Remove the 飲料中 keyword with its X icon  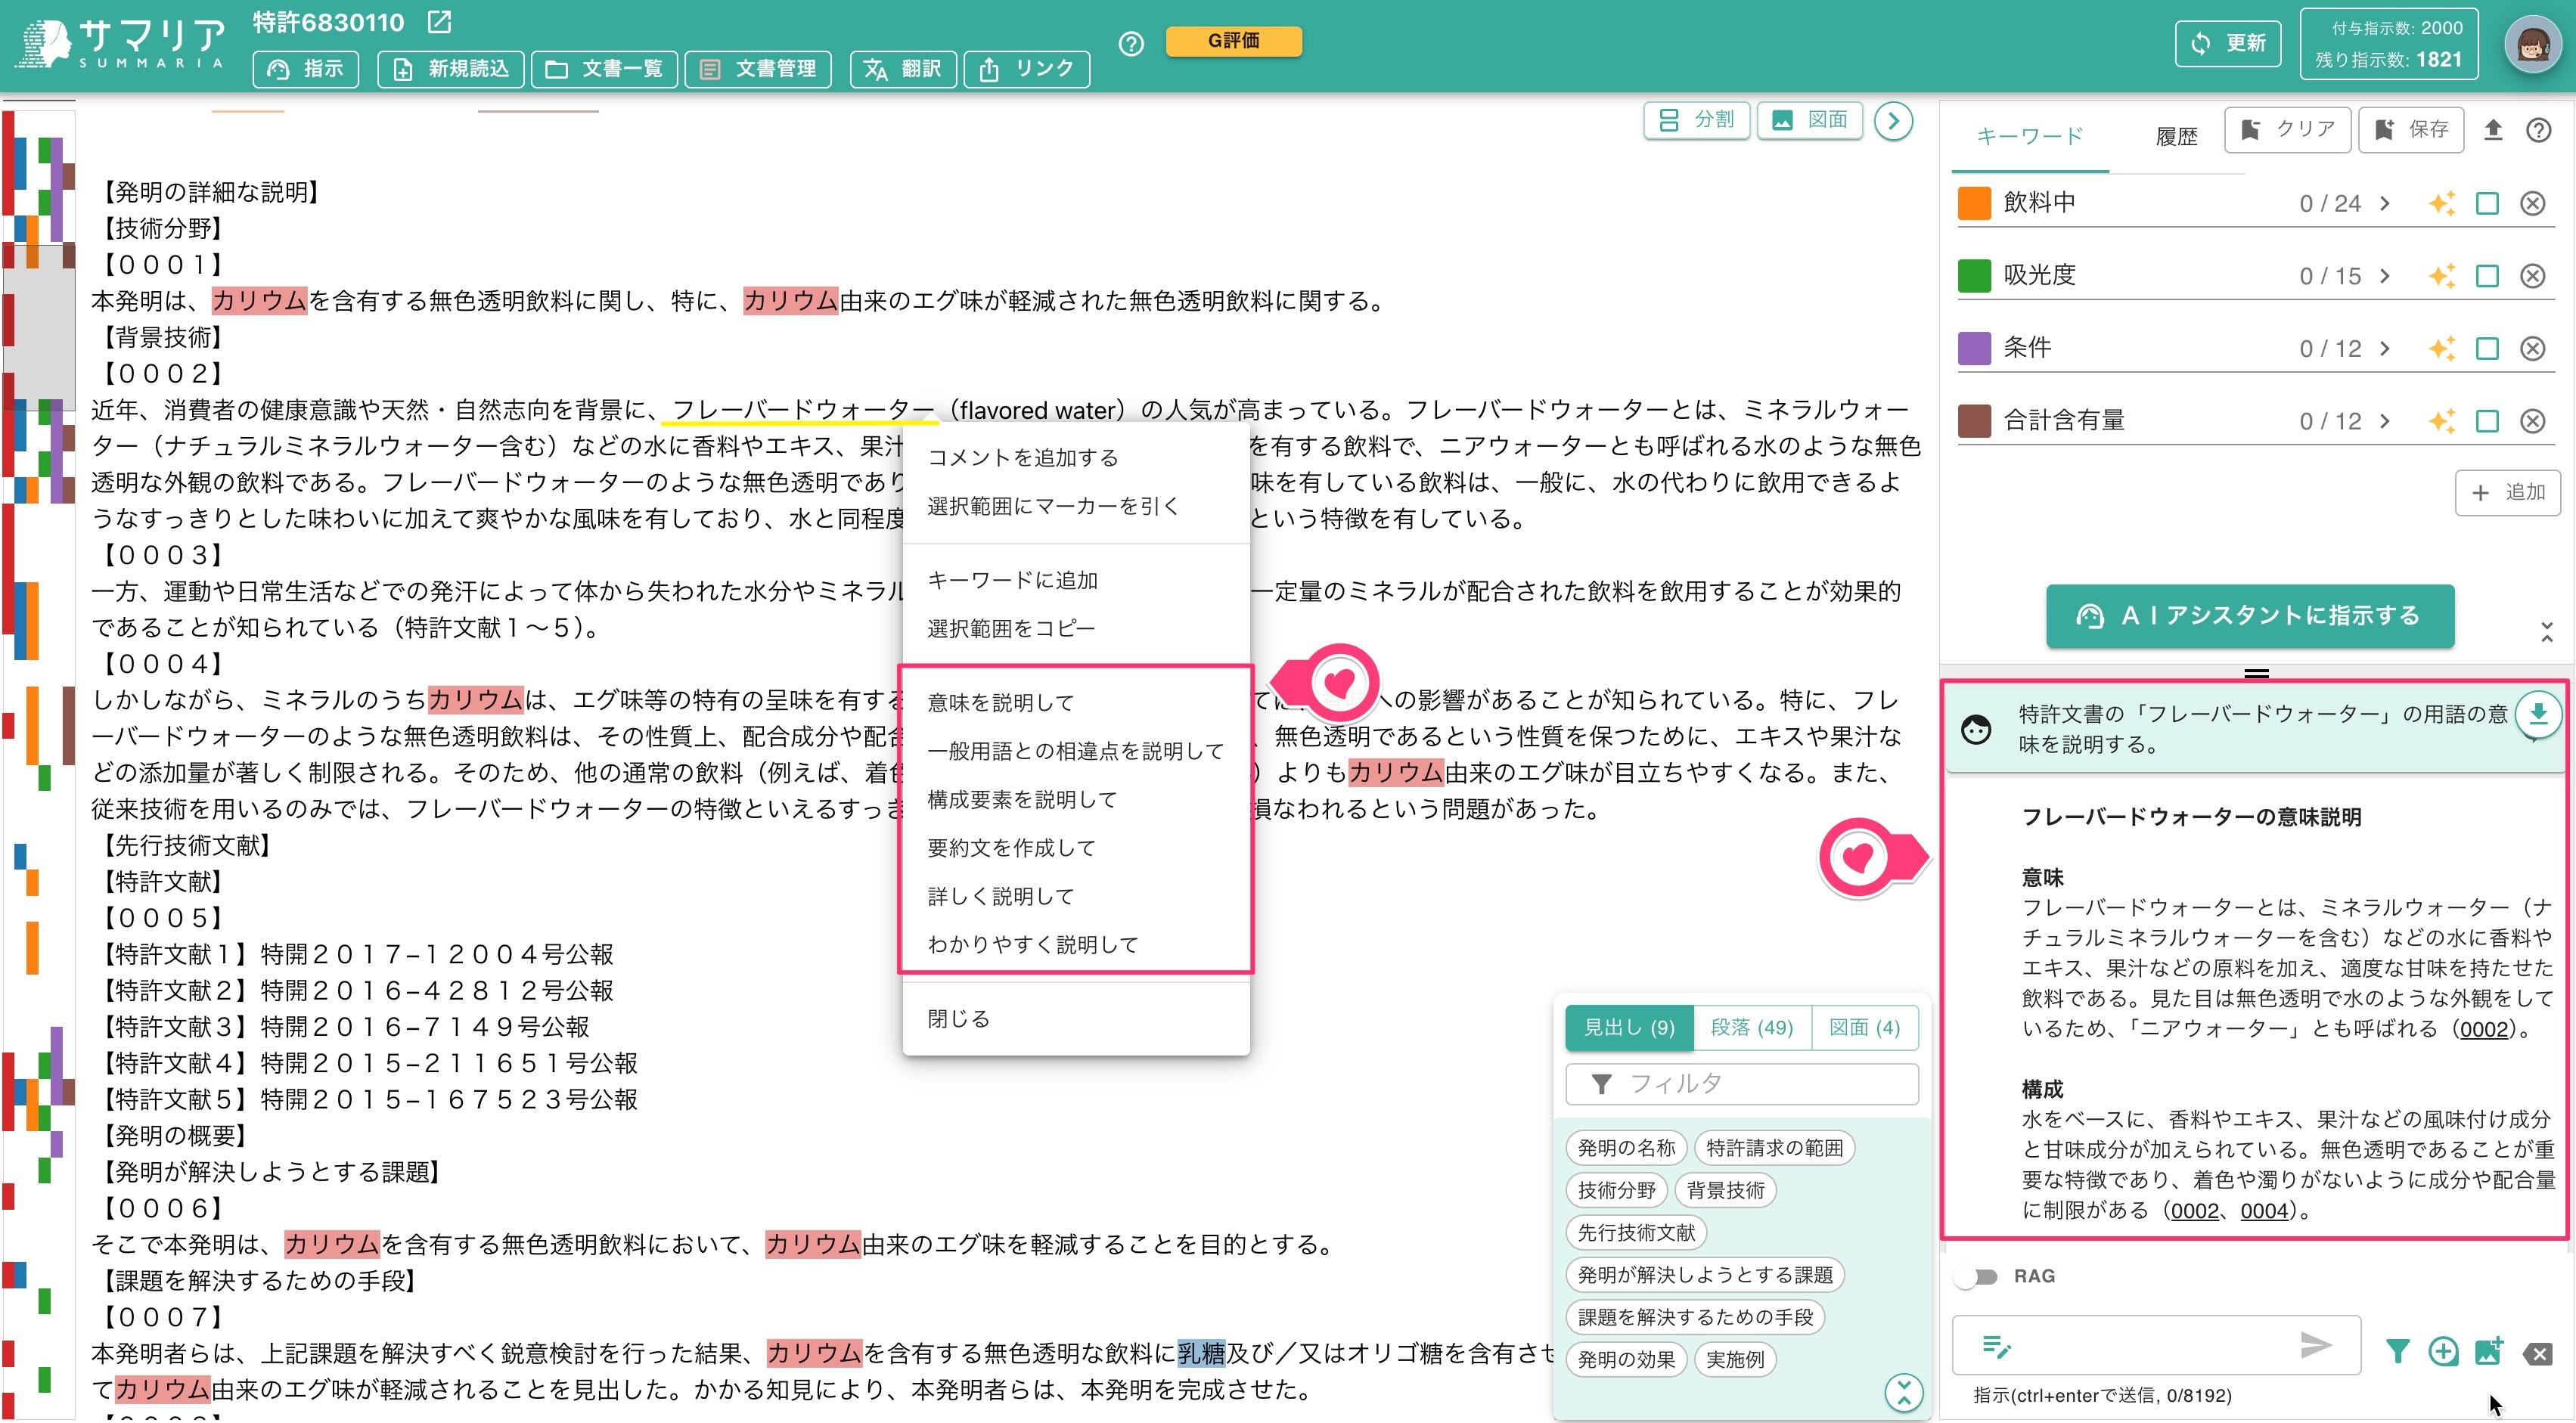pos(2532,204)
